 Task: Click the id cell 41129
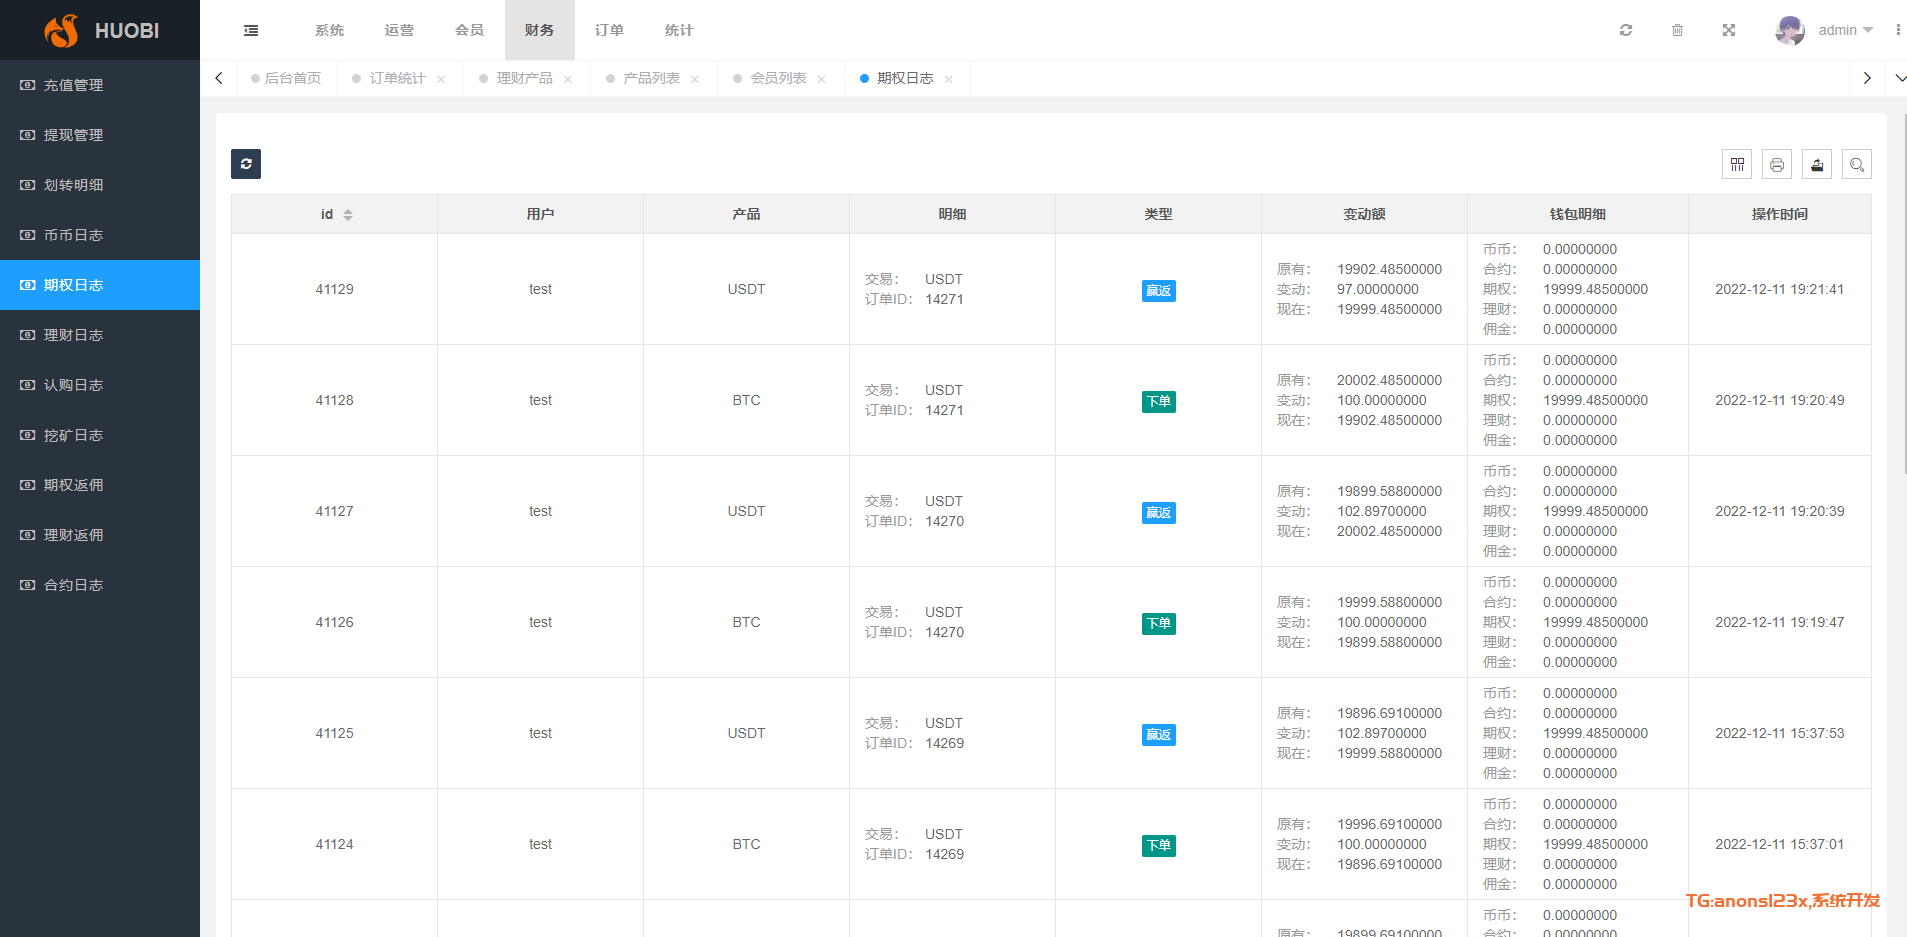click(x=334, y=289)
